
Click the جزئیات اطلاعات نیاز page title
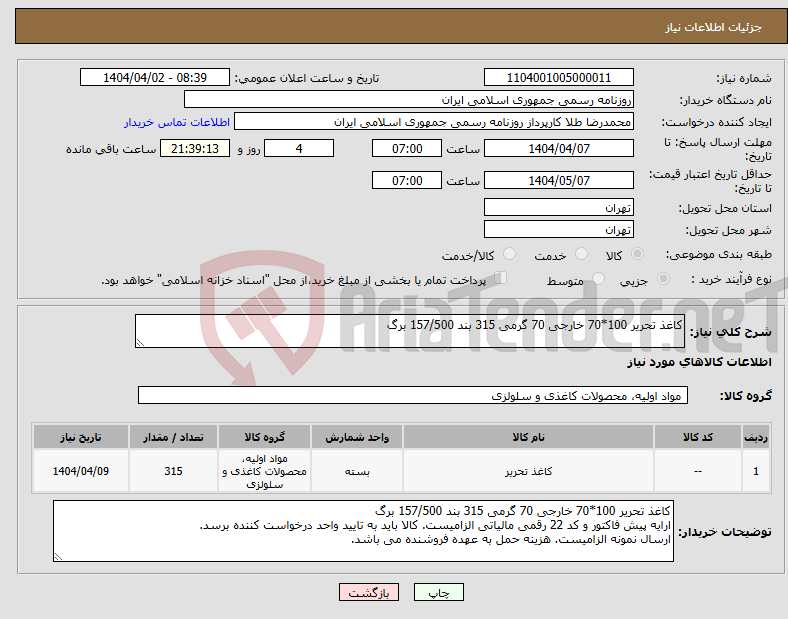(714, 27)
